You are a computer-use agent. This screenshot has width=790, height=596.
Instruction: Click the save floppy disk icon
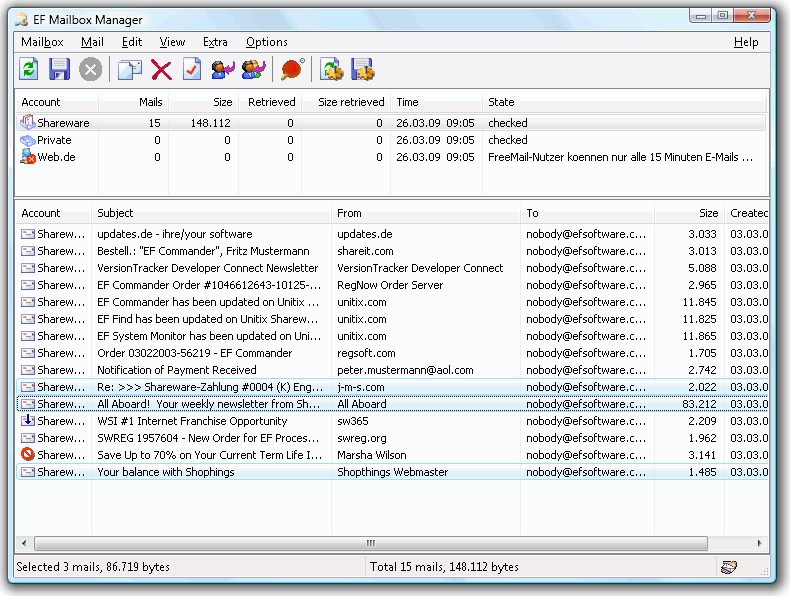click(60, 69)
